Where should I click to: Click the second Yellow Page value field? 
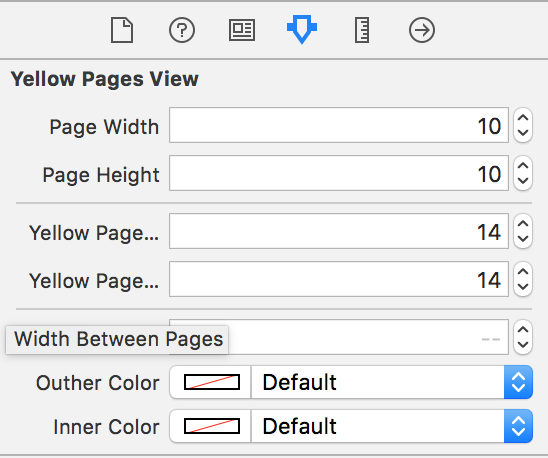click(339, 279)
